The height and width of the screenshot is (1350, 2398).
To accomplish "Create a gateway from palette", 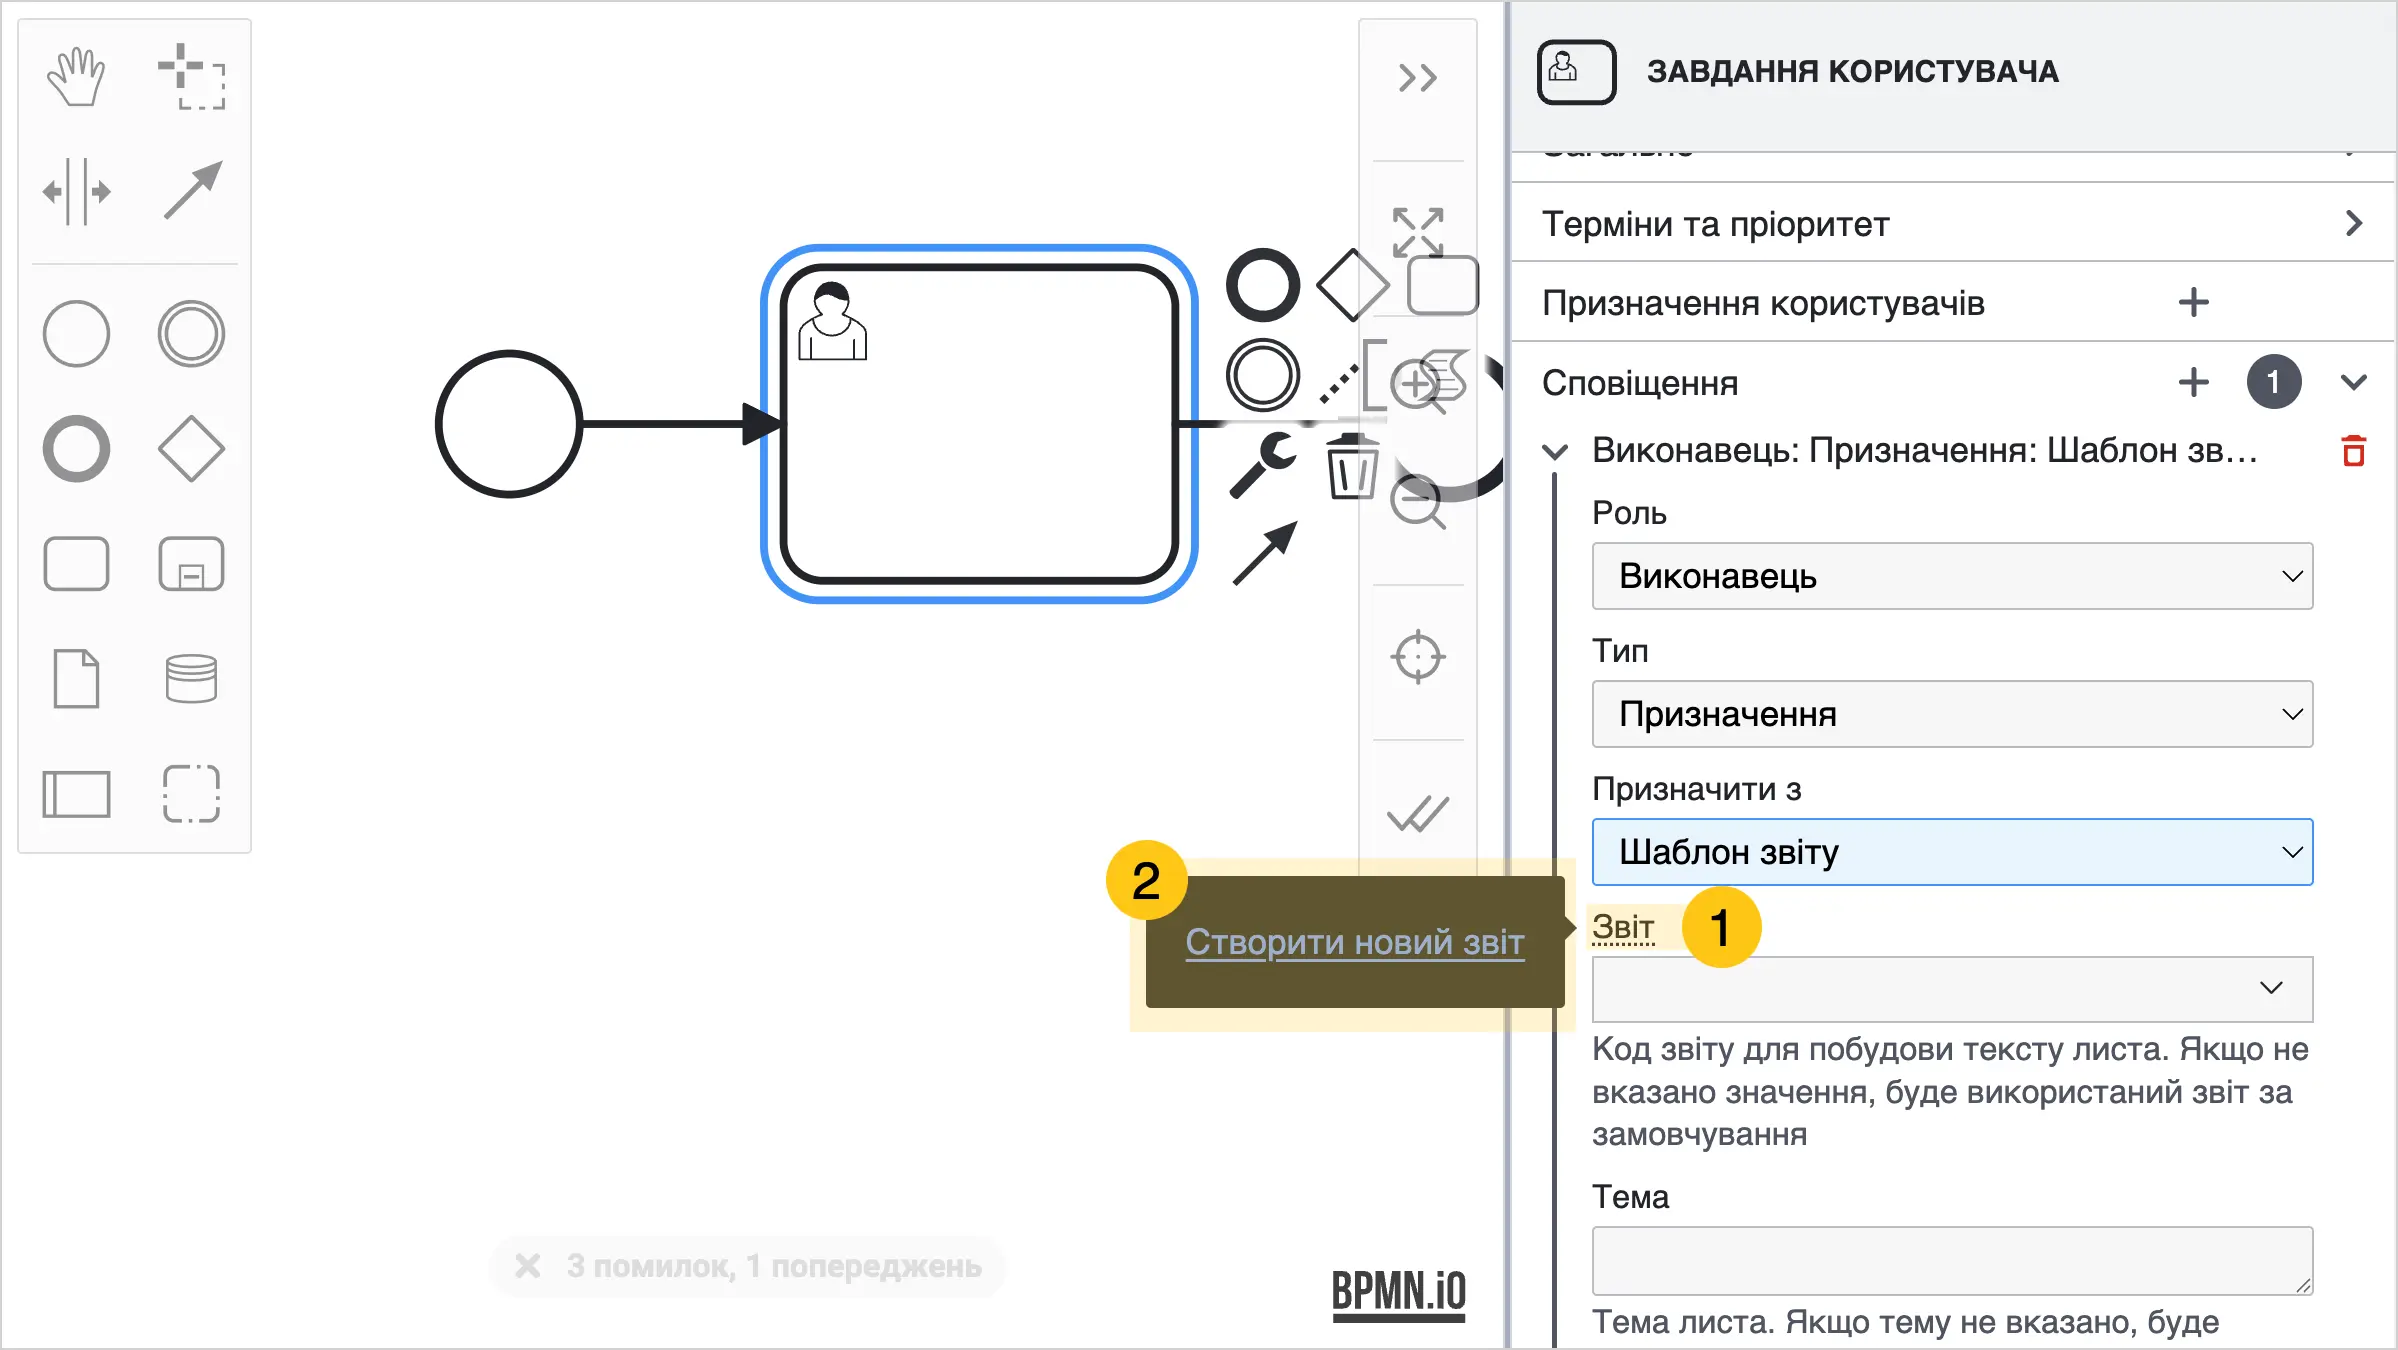I will 191,449.
